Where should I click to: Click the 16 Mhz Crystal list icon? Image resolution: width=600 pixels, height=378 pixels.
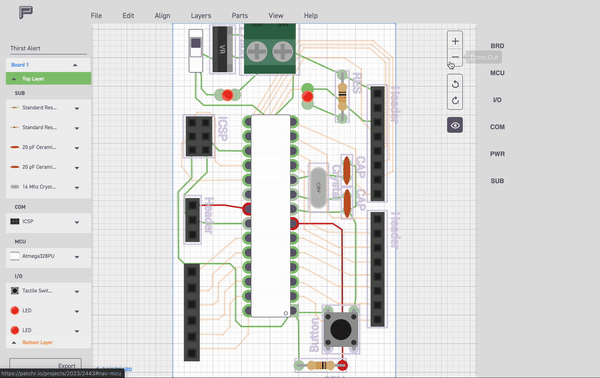click(15, 187)
